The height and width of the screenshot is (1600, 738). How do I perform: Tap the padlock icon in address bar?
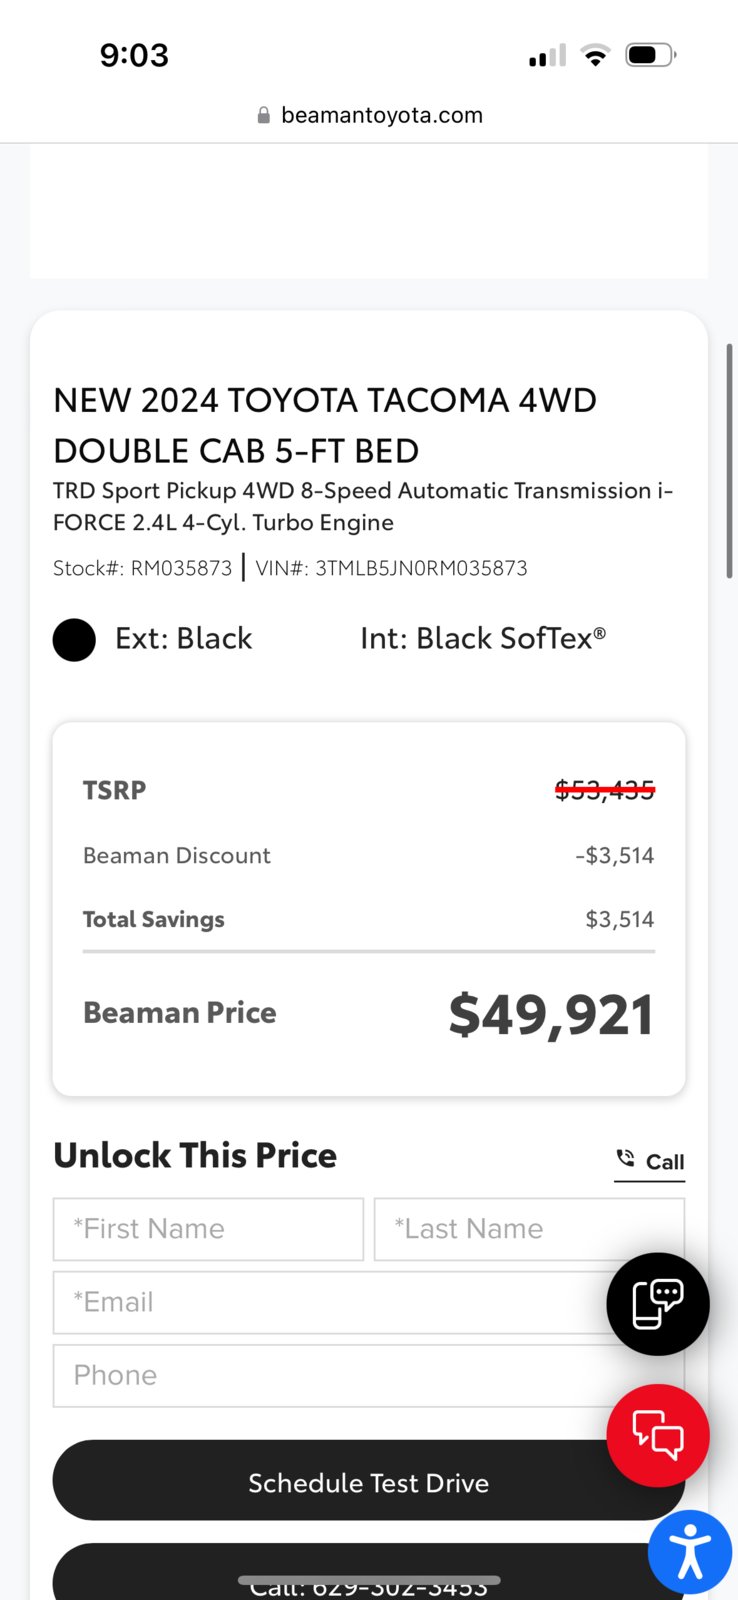click(x=264, y=115)
